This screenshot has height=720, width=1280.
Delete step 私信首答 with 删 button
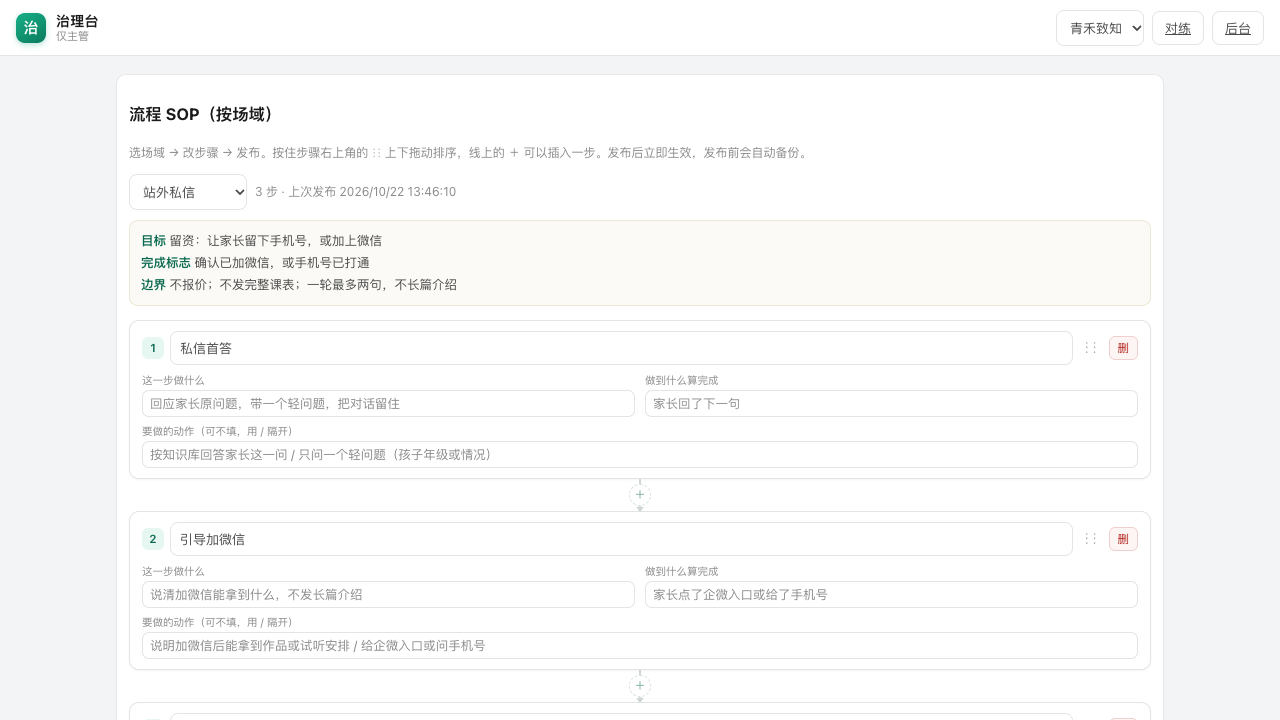(x=1123, y=348)
